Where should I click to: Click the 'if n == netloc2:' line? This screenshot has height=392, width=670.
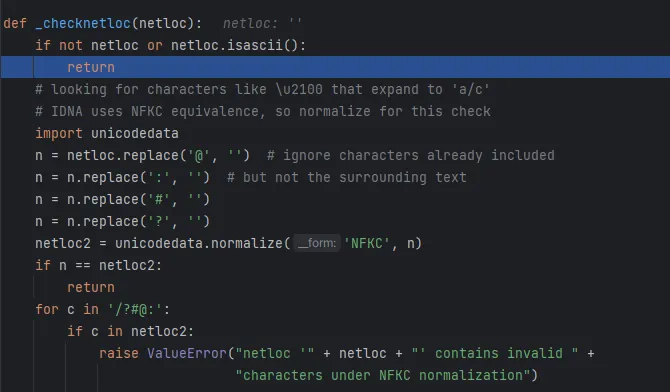[x=99, y=265]
